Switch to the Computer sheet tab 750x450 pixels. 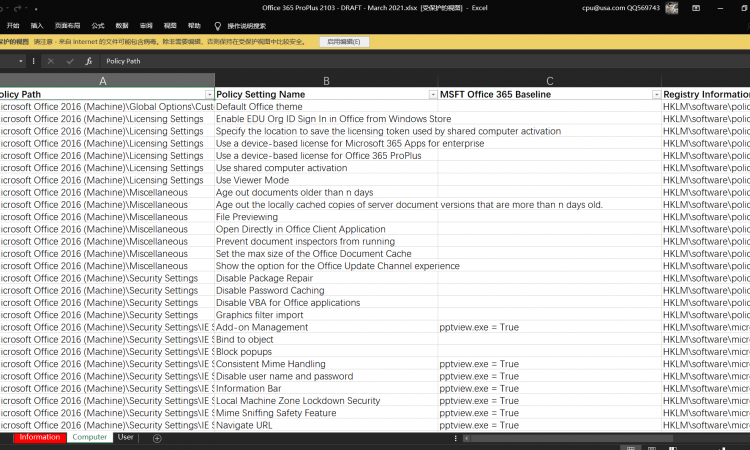click(x=89, y=437)
